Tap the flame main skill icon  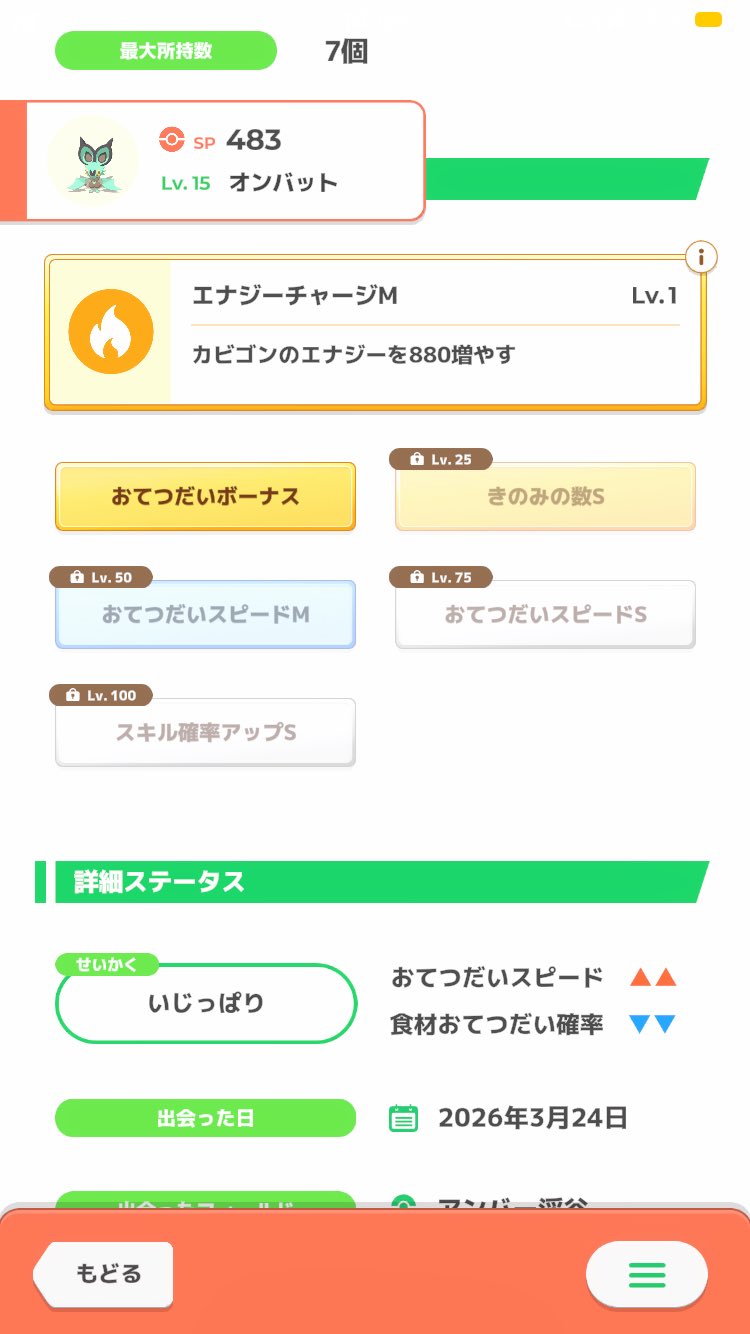tap(111, 332)
